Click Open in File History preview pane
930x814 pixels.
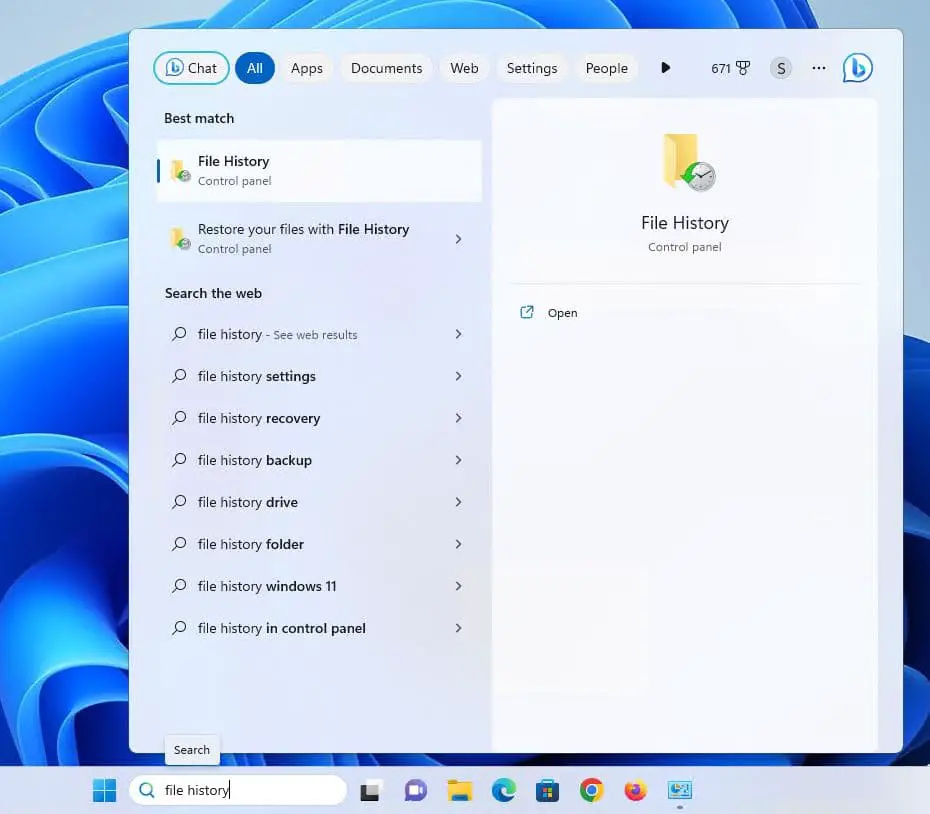click(x=562, y=313)
